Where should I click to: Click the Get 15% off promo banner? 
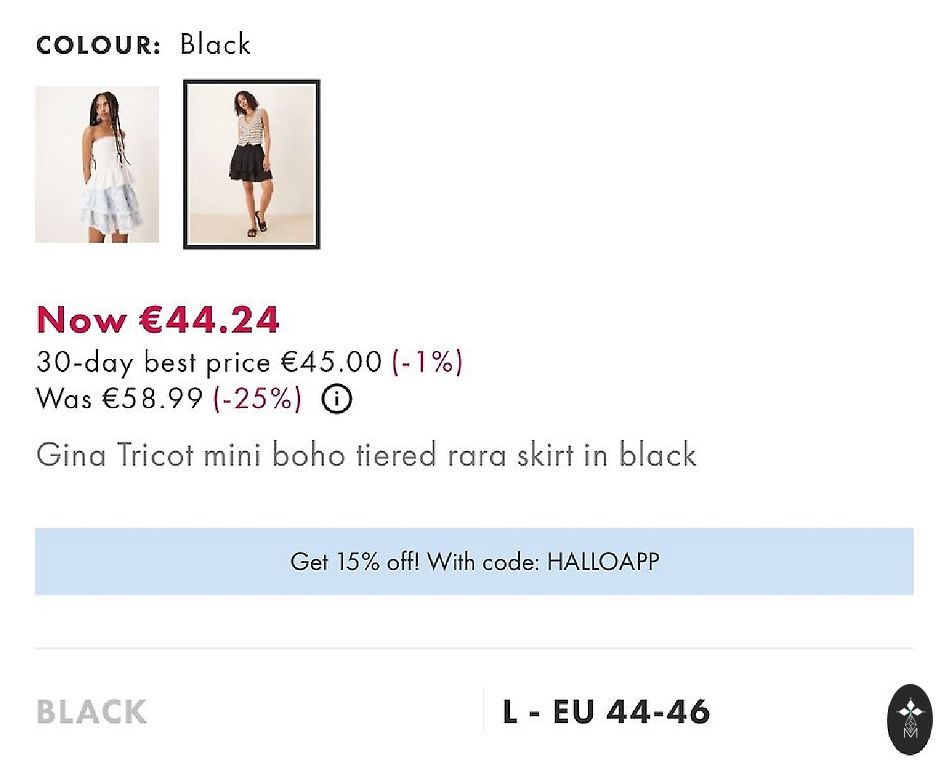click(474, 561)
